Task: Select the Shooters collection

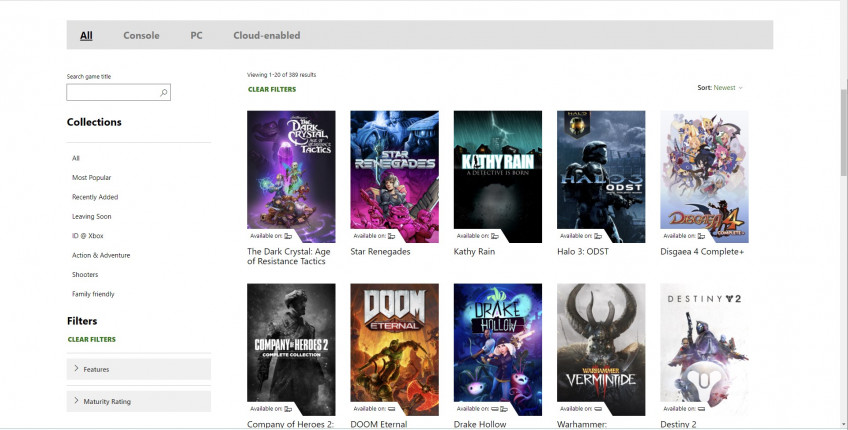Action: (85, 275)
